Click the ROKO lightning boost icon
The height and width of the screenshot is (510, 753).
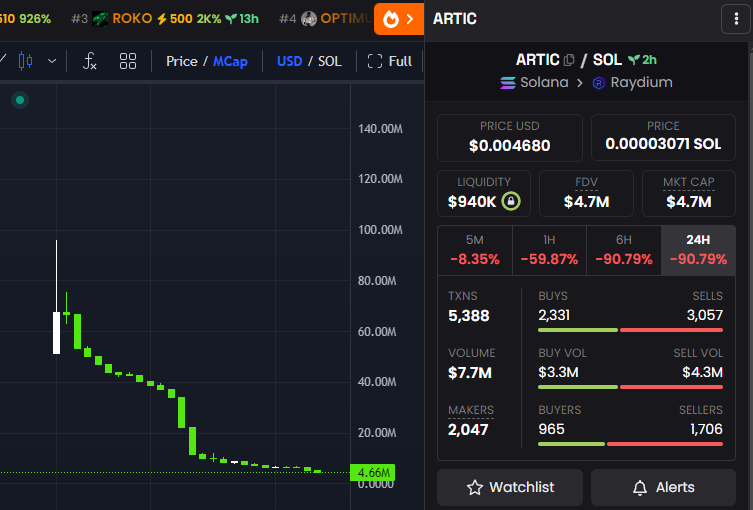tap(162, 19)
